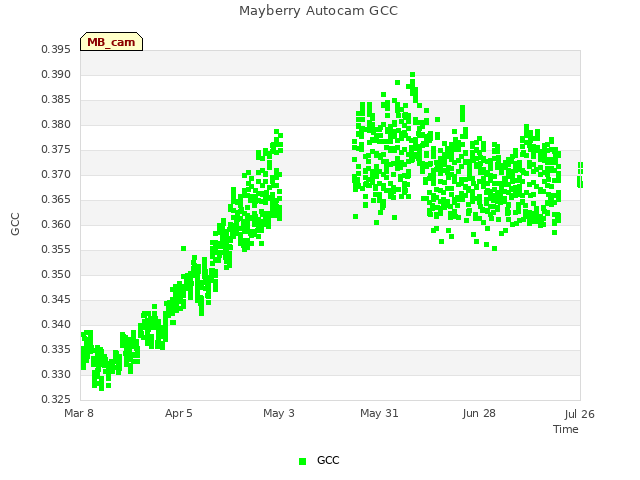640x480 pixels.
Task: Click the 0.390 y-axis value
Action: [56, 75]
